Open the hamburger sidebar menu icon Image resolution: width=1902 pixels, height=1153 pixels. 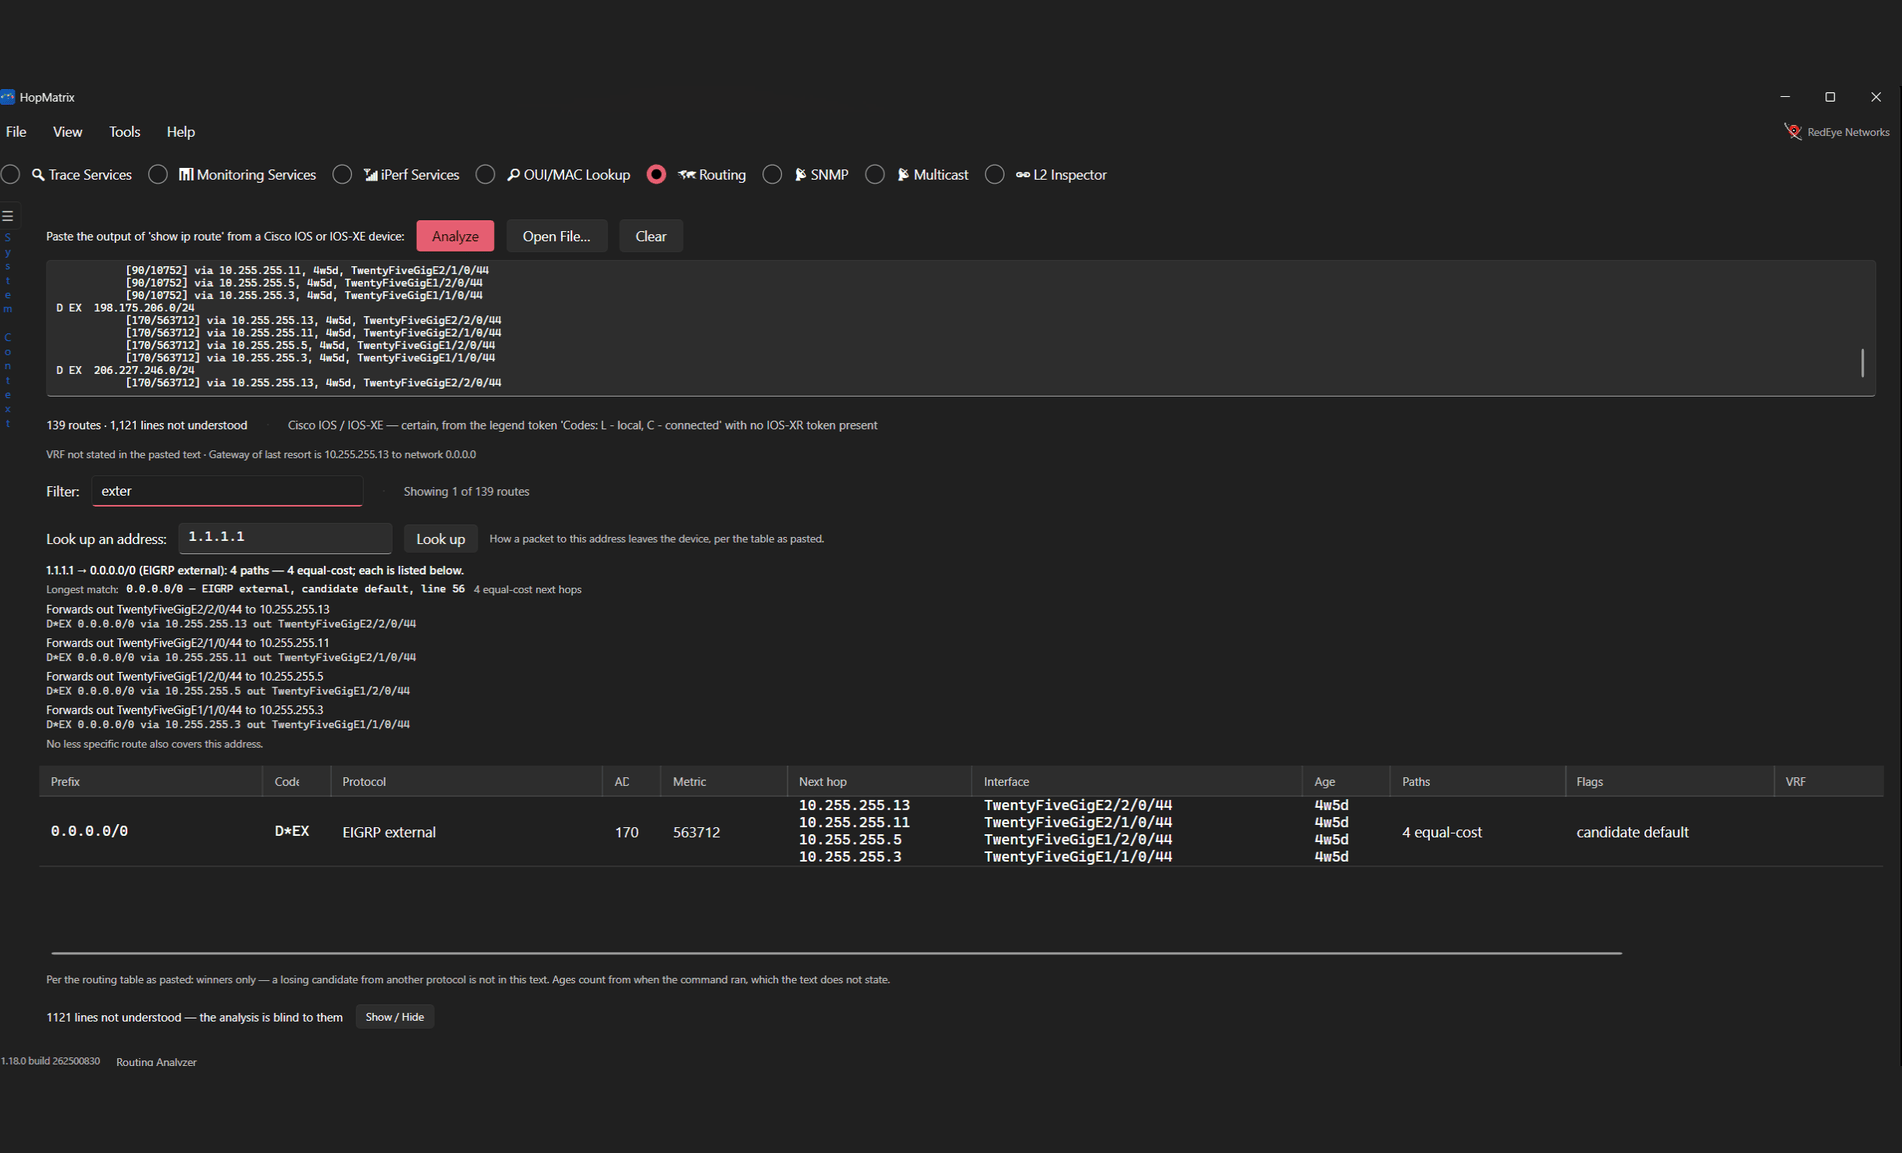pos(7,216)
